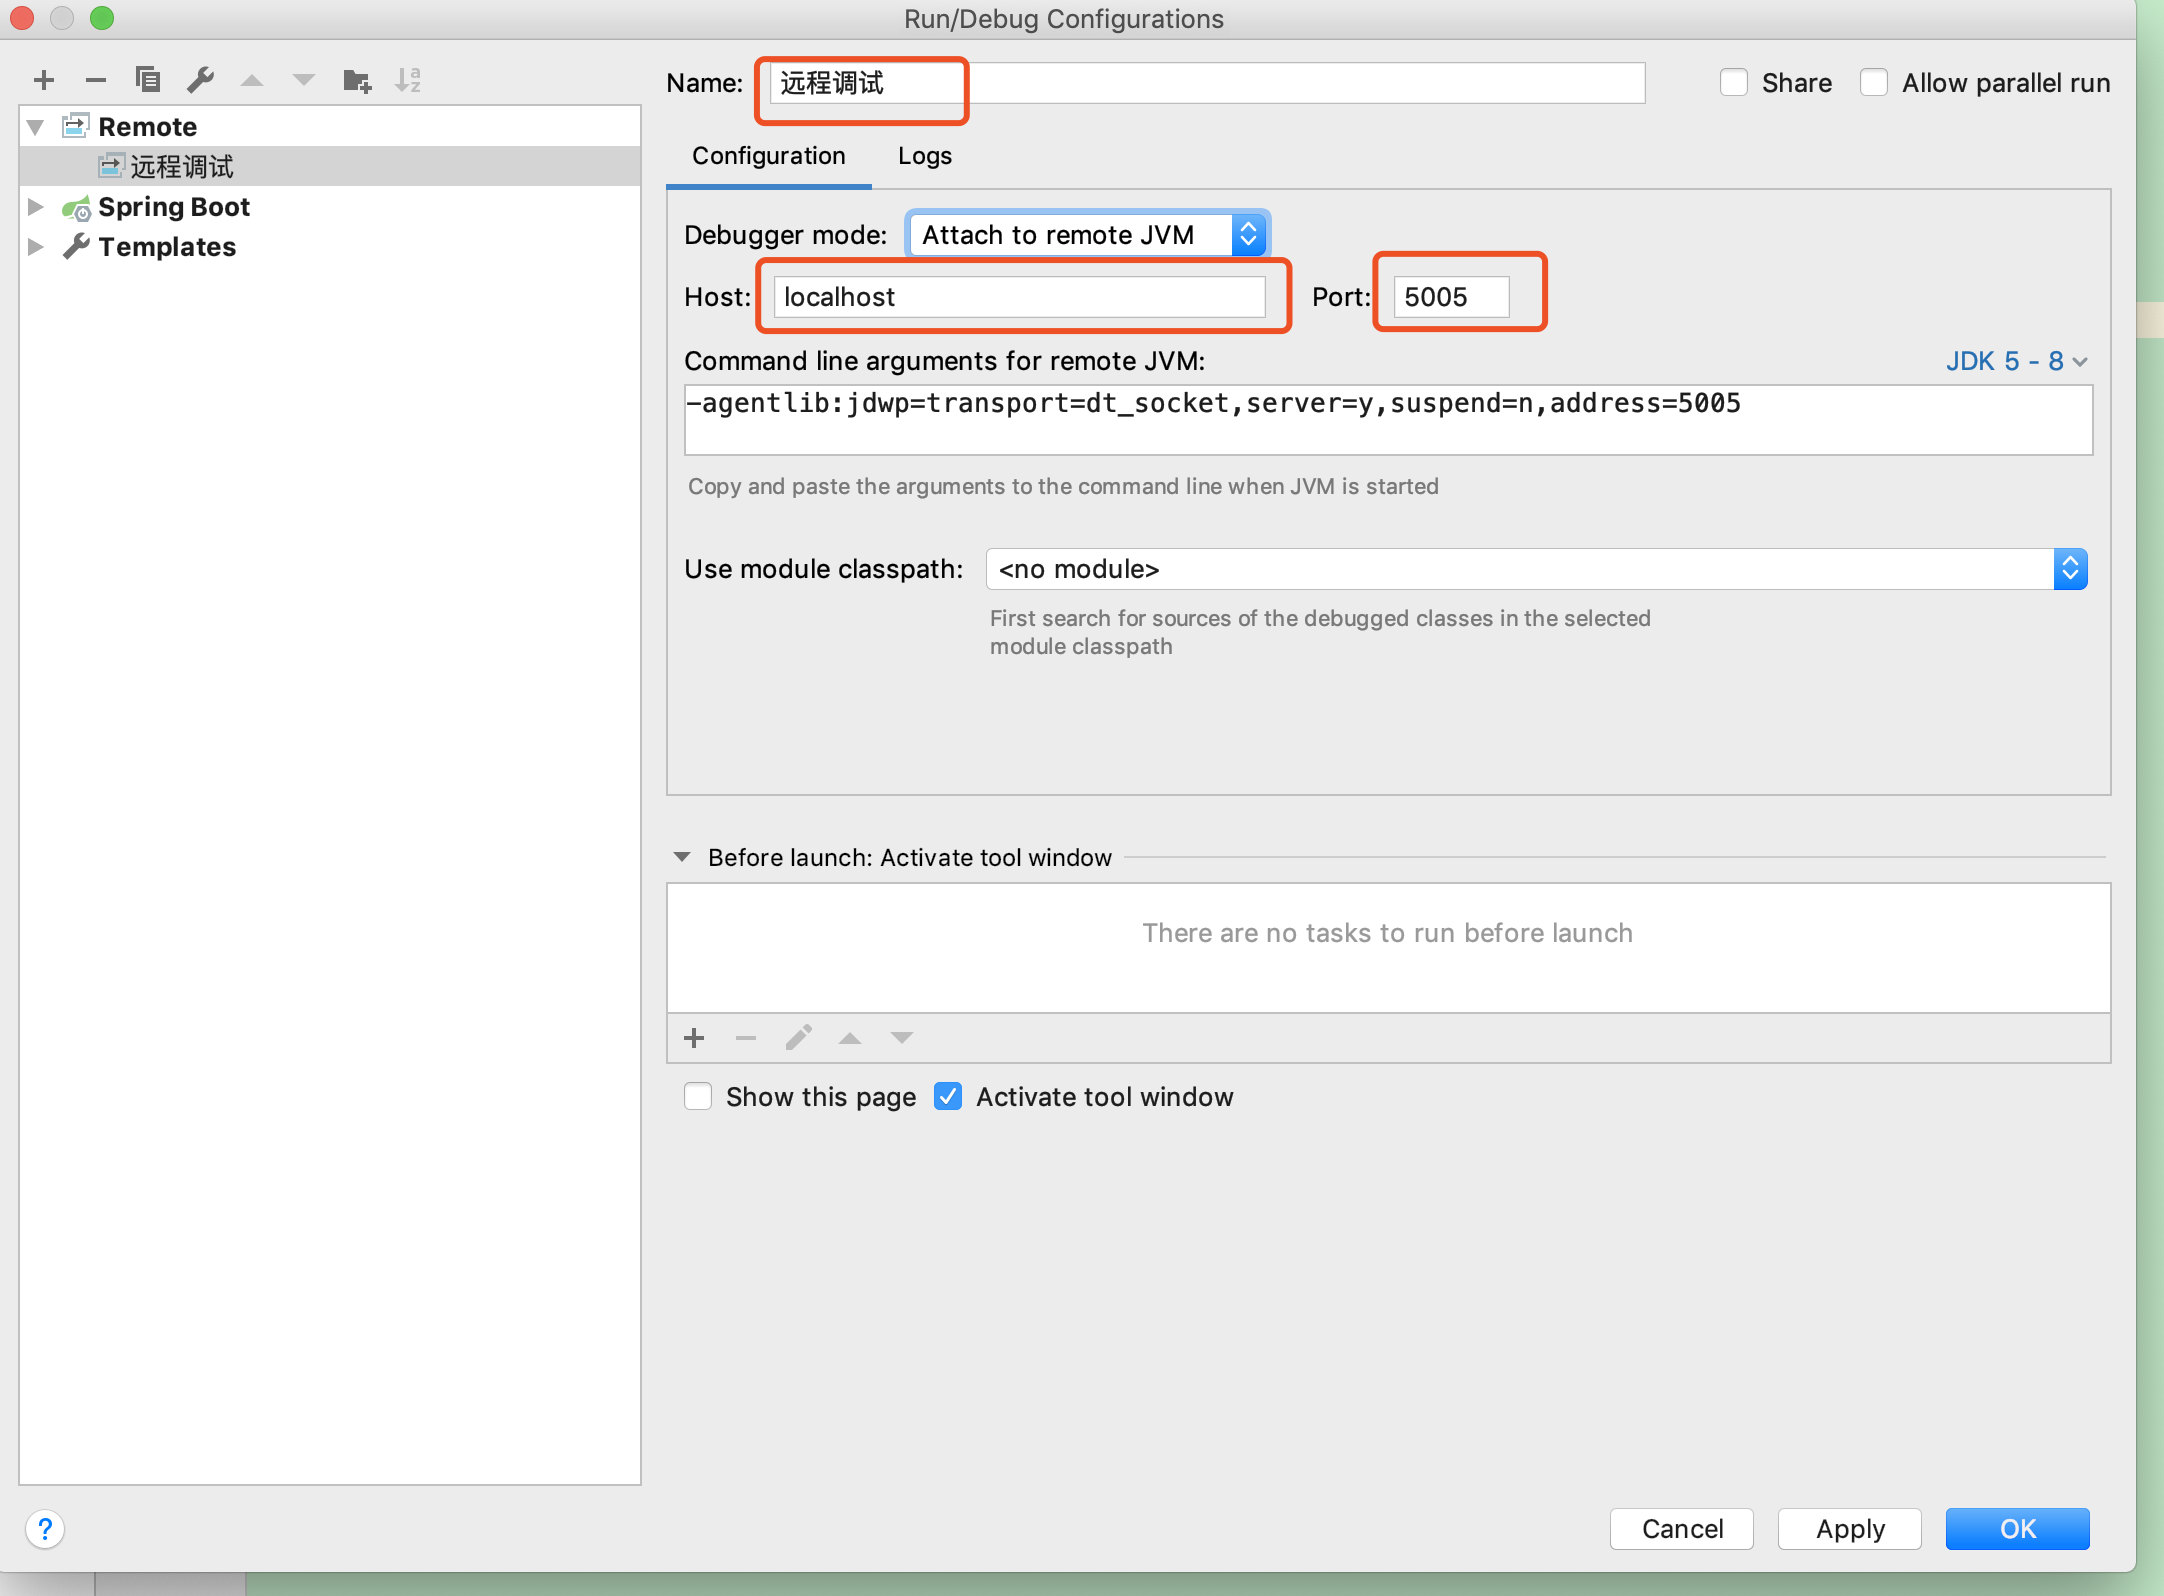Enable Allow parallel run checkbox
Screen dimensions: 2164x1596
(x=1874, y=83)
